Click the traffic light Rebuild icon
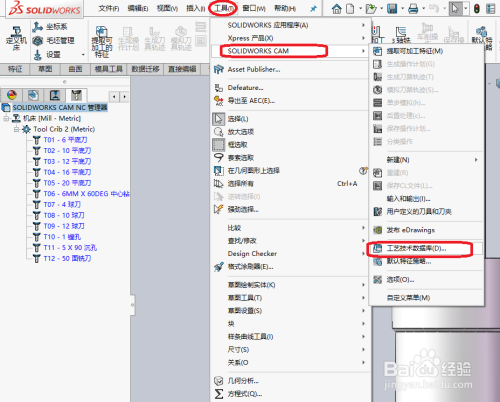 click(x=477, y=9)
